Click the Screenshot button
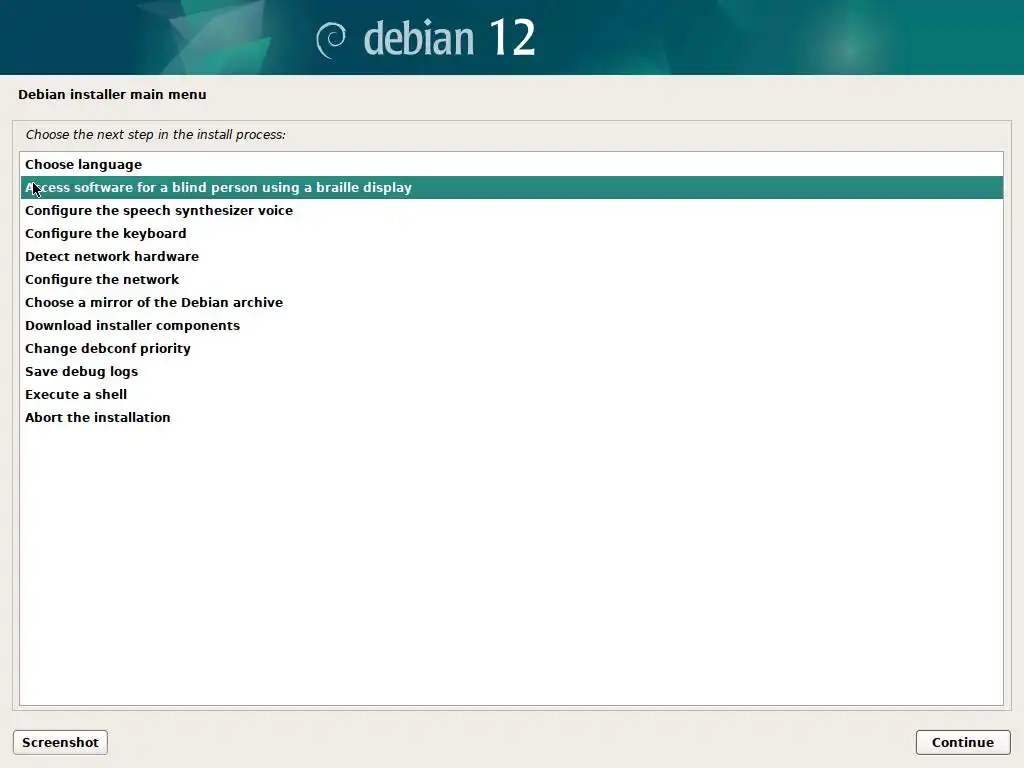Screen dimensions: 1024x768 click(60, 743)
